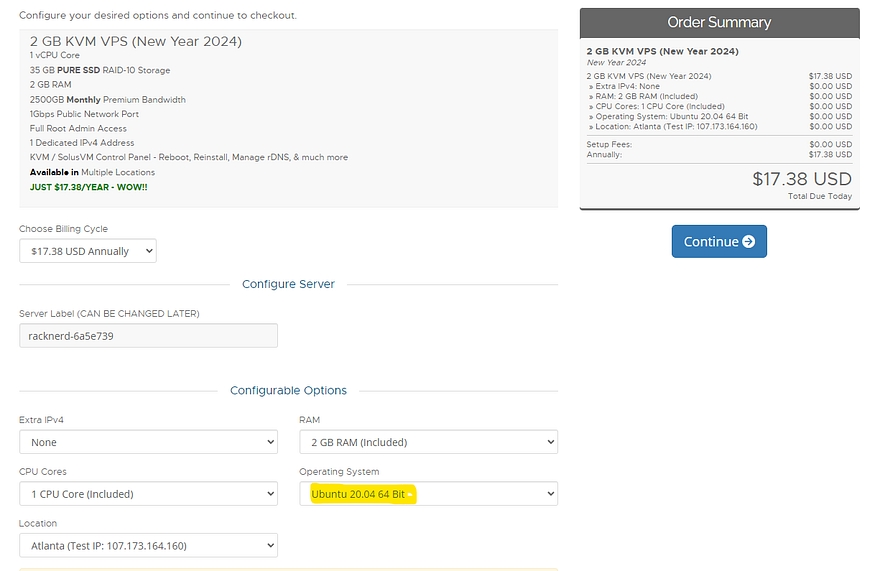This screenshot has height=571, width=875.
Task: Click the Operating System line in Order Summary
Action: (672, 117)
